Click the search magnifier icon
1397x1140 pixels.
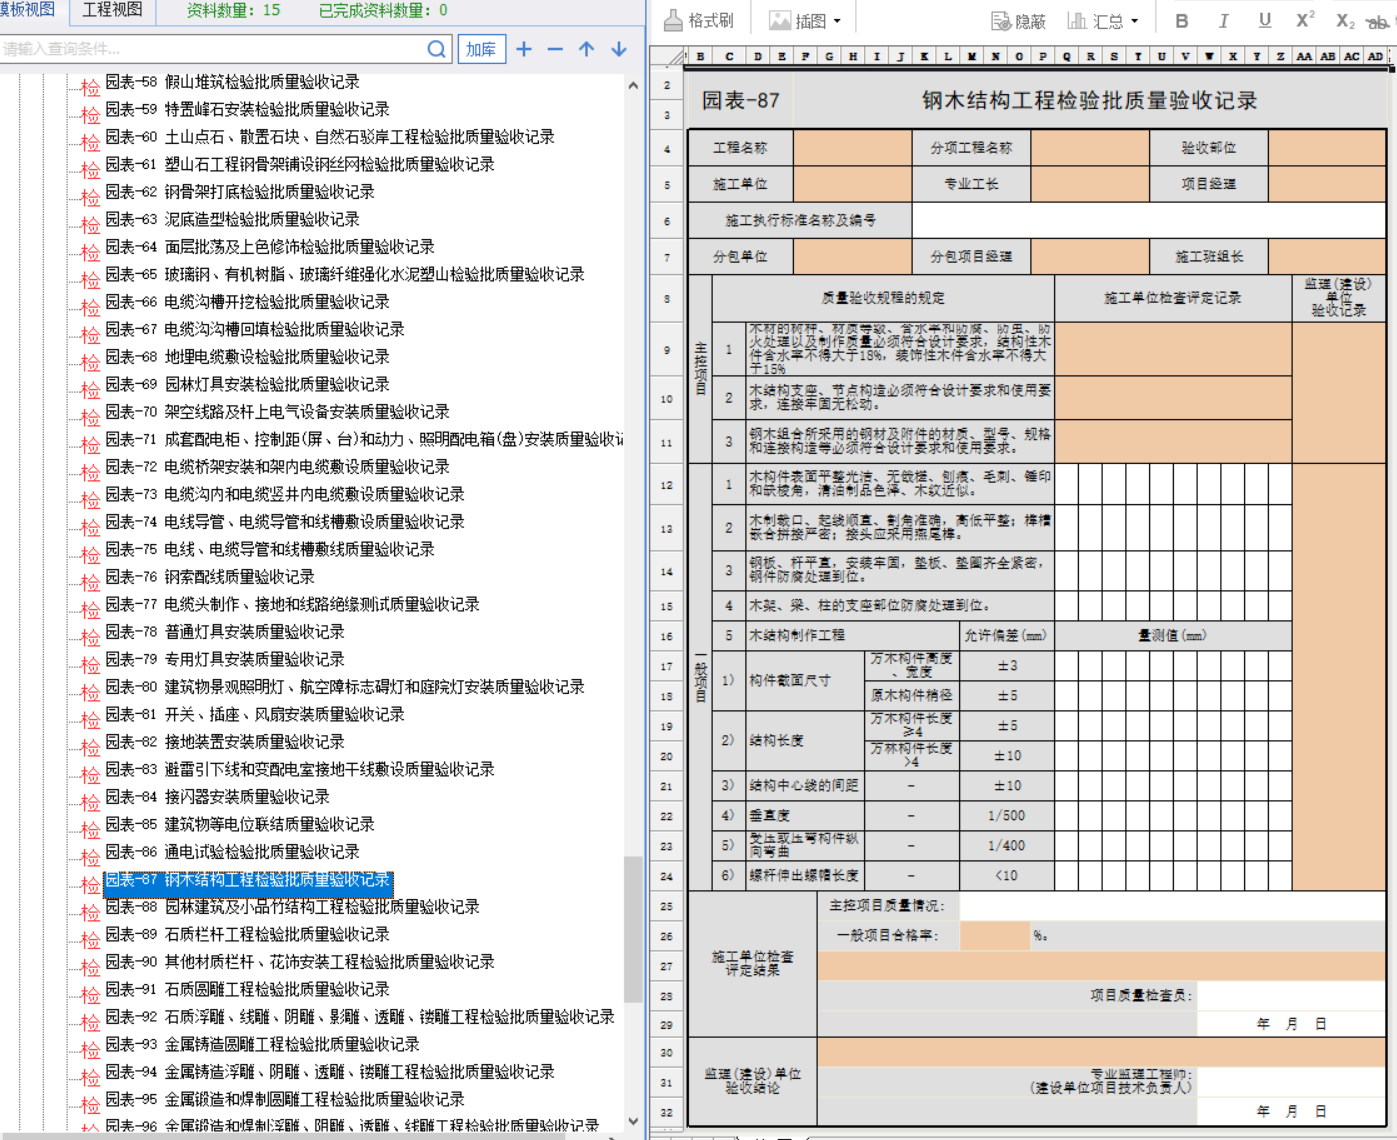(x=436, y=49)
